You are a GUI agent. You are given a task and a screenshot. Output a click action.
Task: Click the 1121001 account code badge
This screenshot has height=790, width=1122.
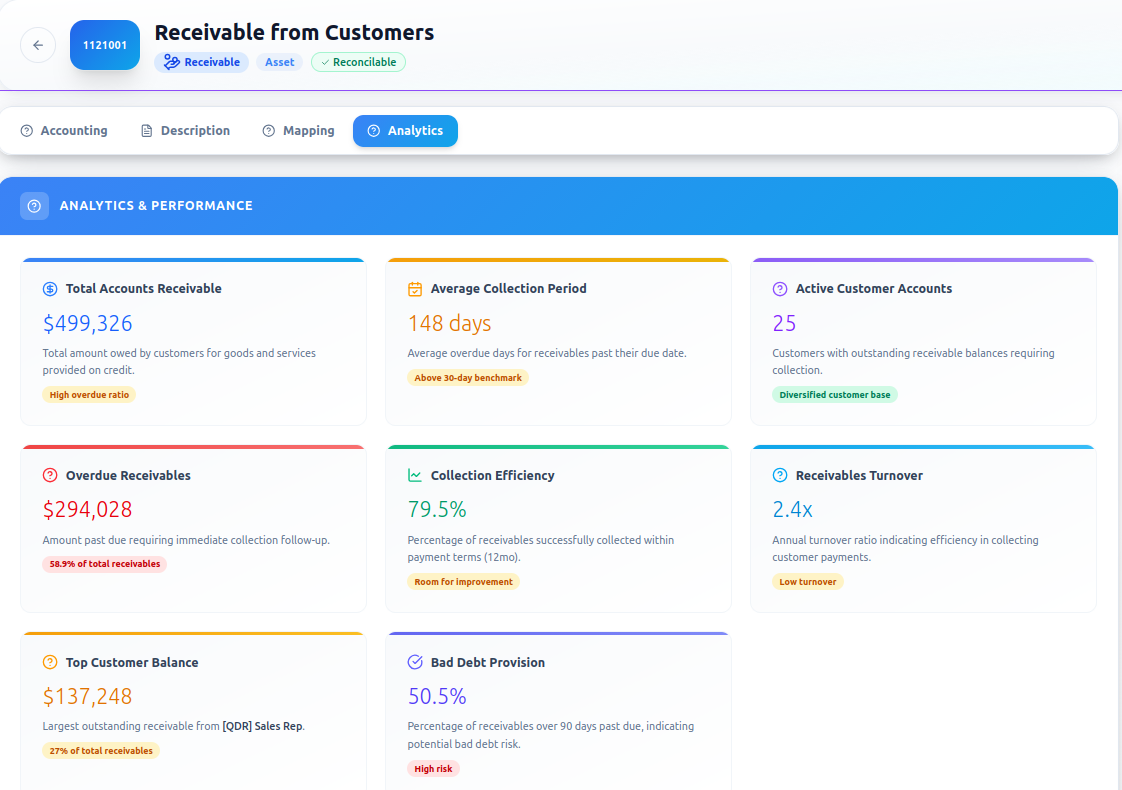pyautogui.click(x=104, y=45)
